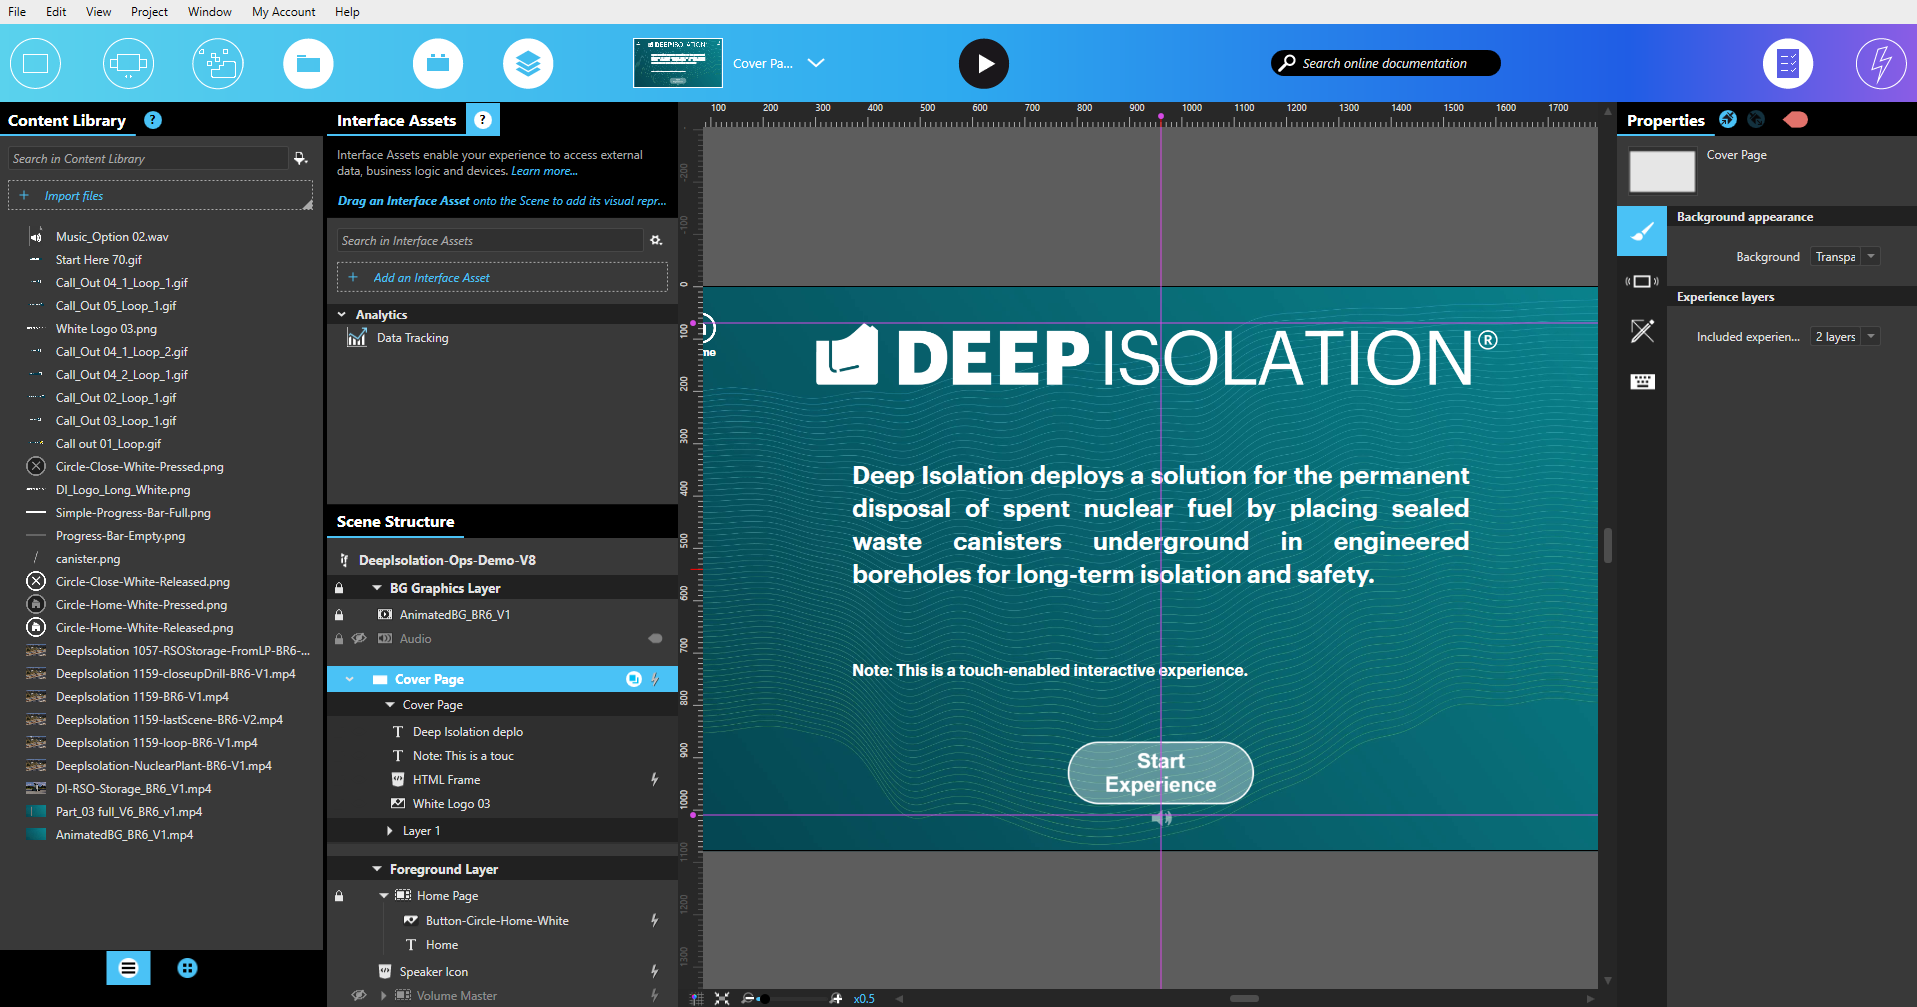Click fit-to-screen icon in canvas bottom bar

(x=722, y=998)
